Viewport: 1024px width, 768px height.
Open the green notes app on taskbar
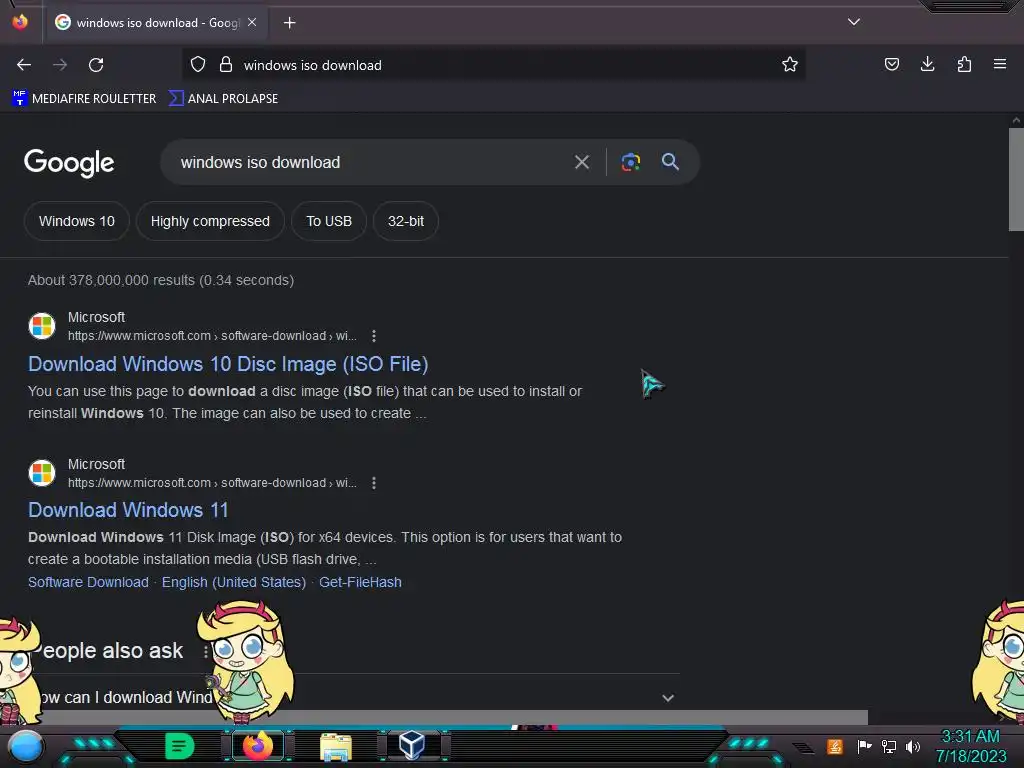tap(180, 746)
